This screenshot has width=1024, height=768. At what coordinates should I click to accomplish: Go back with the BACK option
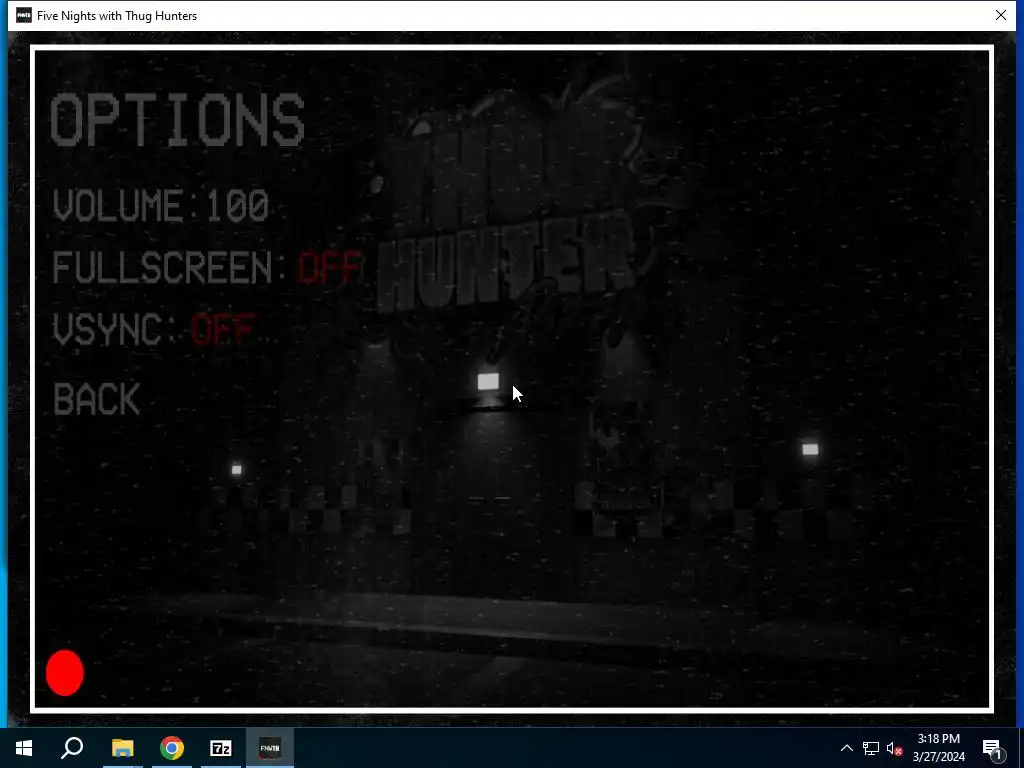click(97, 398)
